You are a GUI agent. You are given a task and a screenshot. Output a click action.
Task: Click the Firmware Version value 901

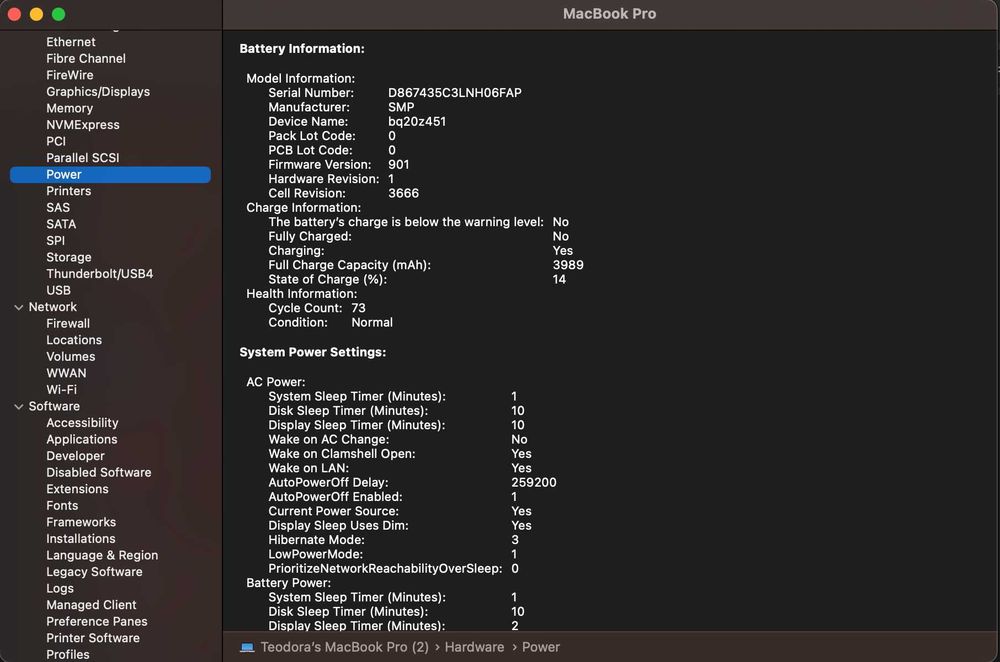click(399, 165)
